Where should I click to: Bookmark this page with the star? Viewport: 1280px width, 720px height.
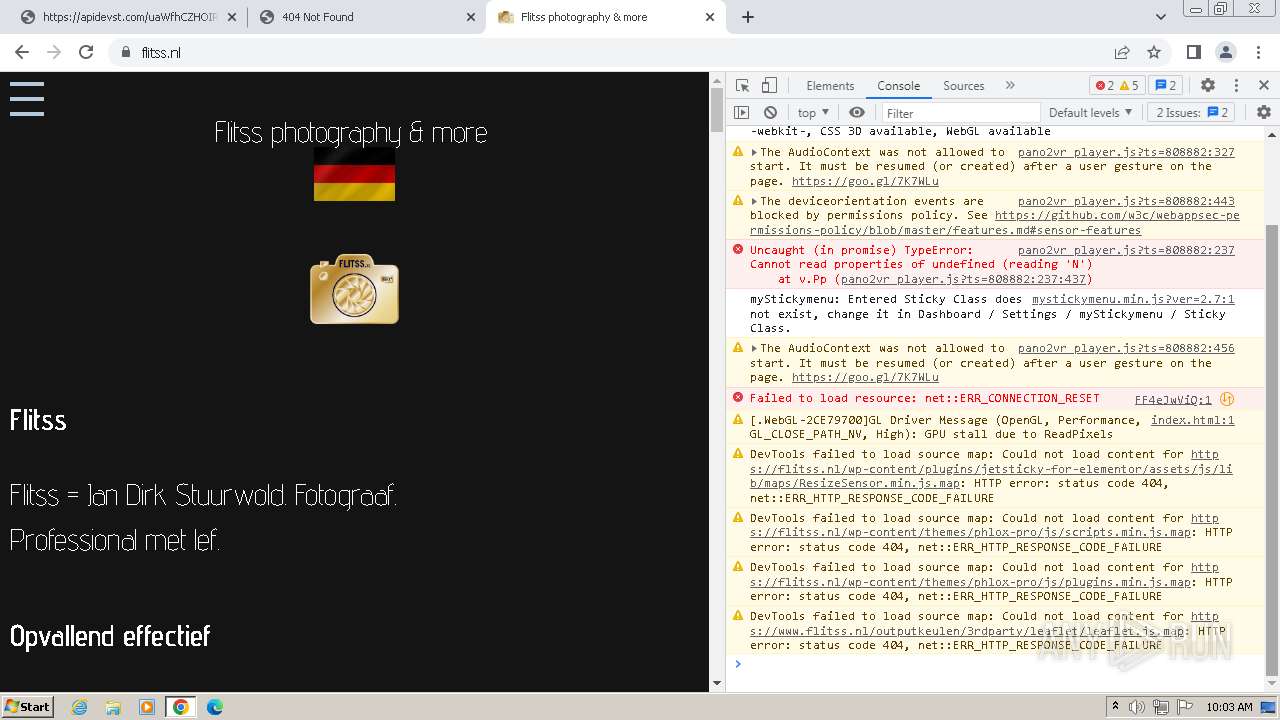point(1154,53)
